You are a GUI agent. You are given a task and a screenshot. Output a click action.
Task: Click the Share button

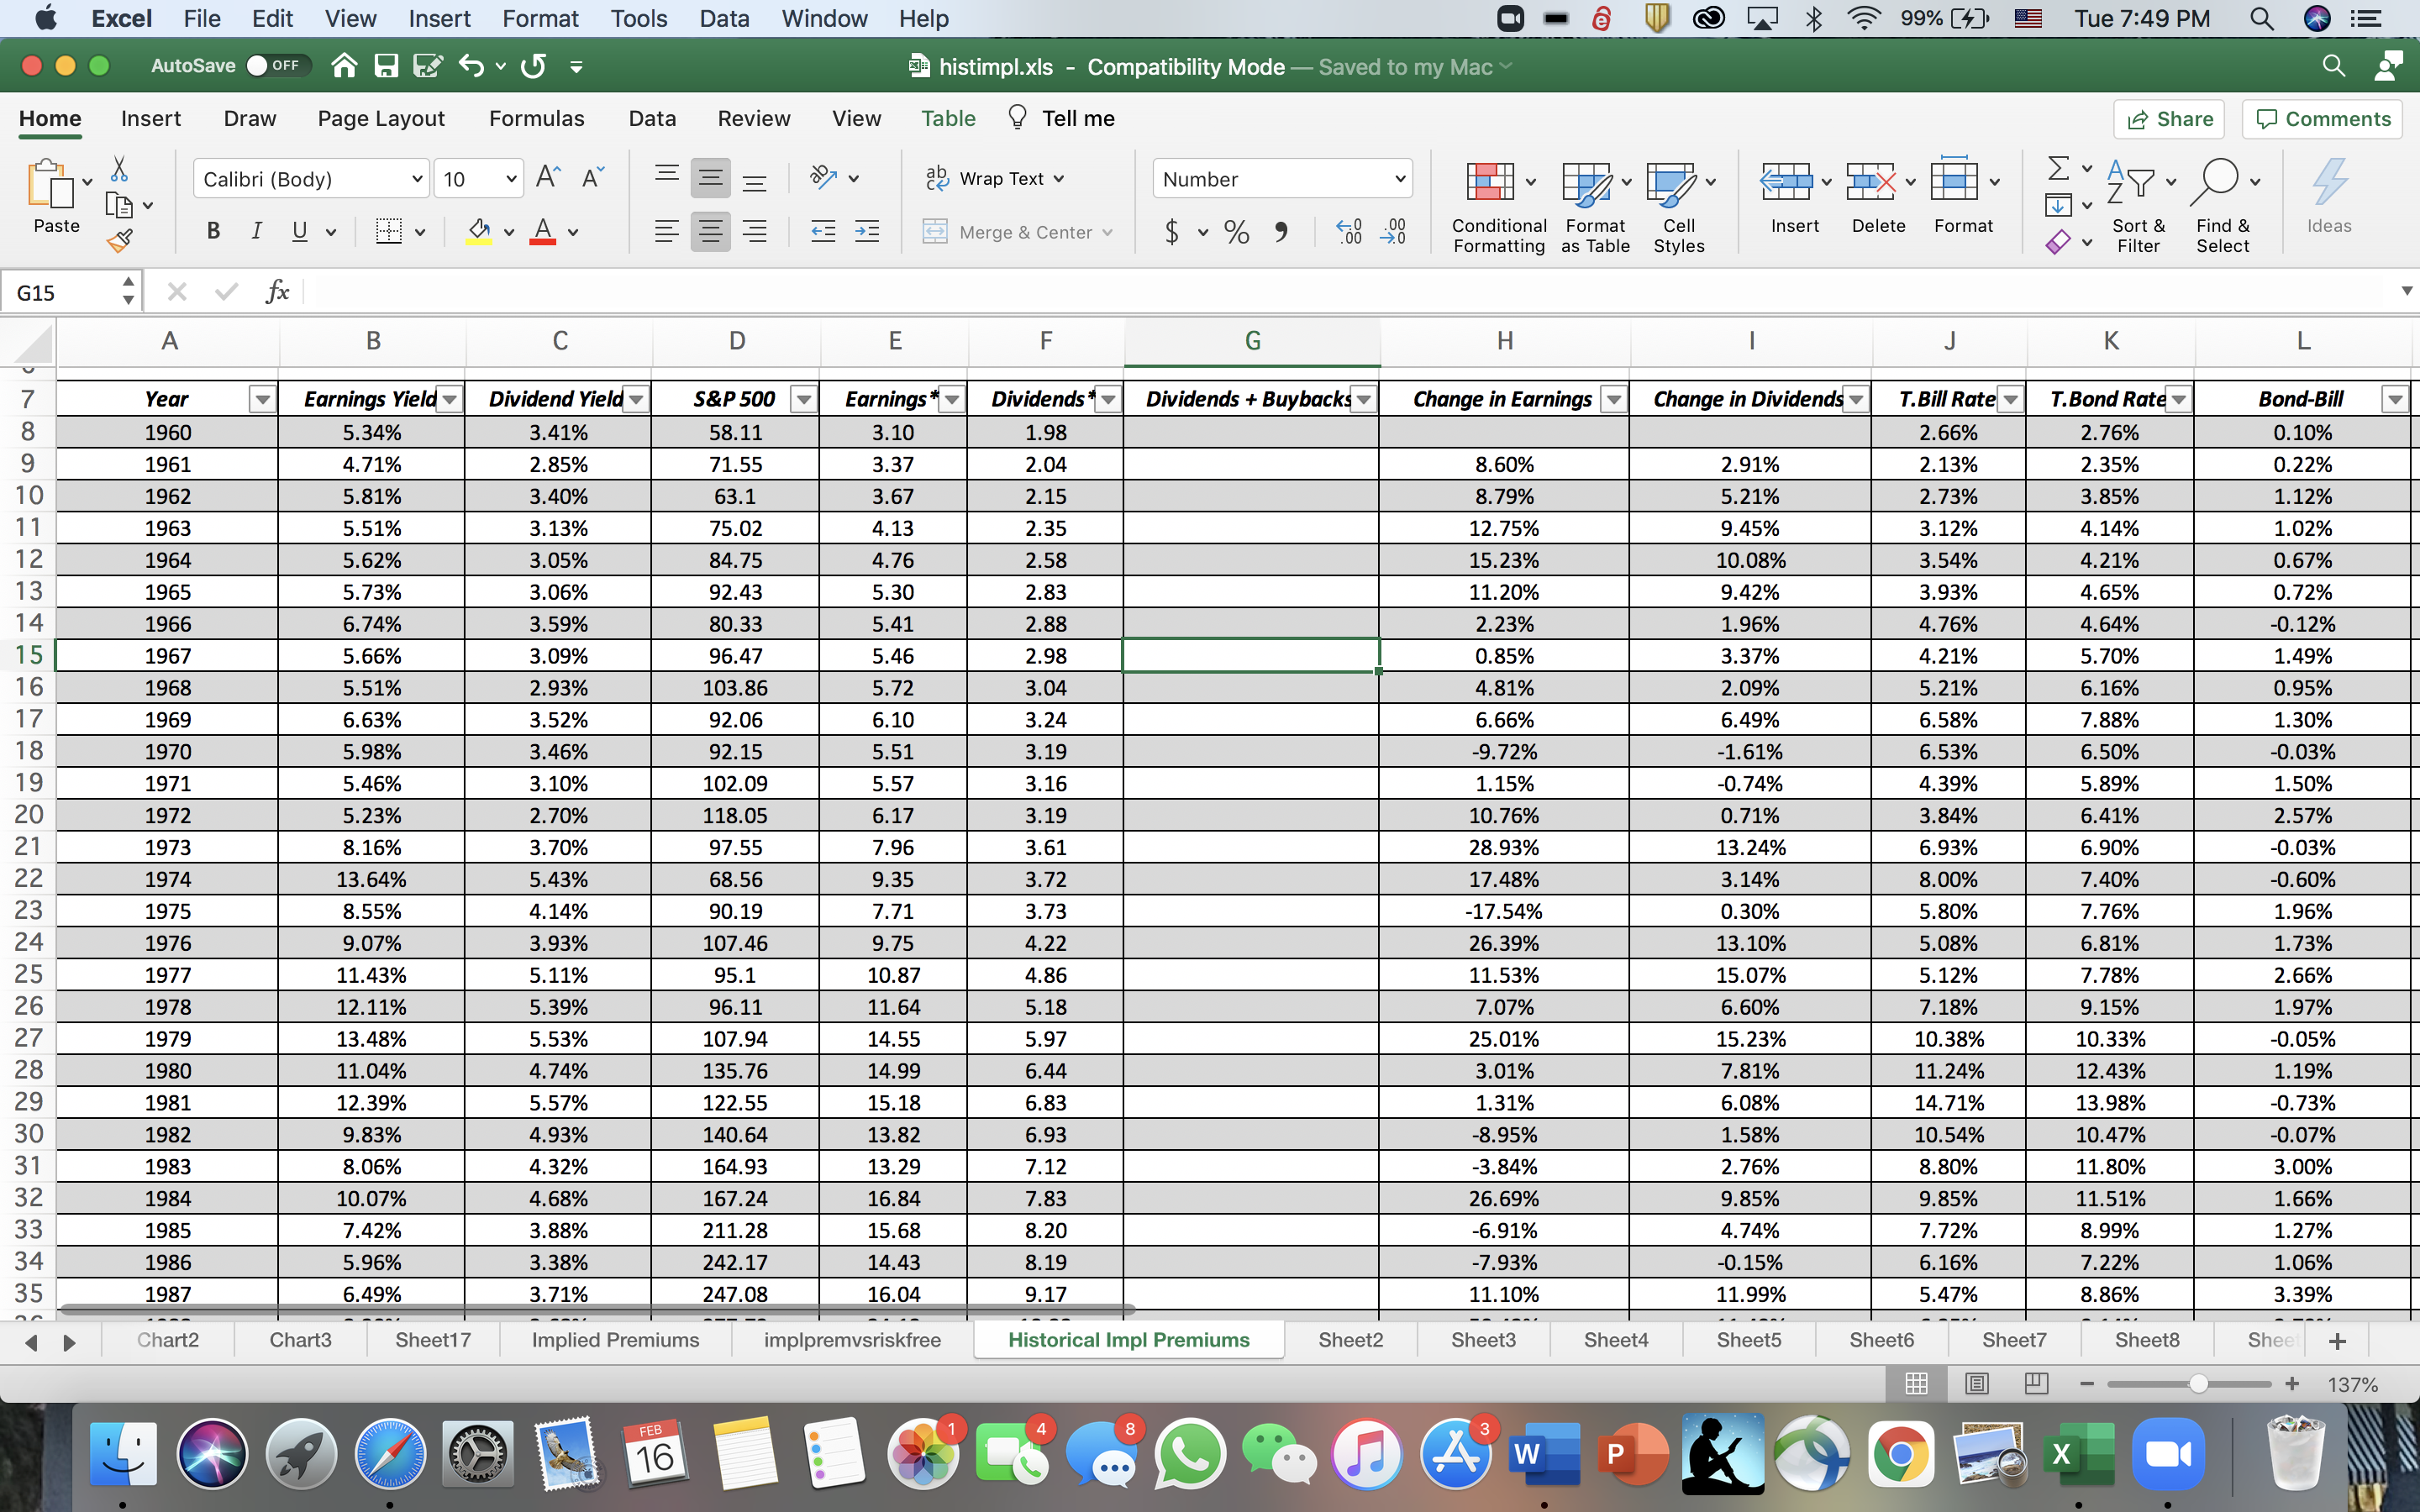click(x=2170, y=118)
